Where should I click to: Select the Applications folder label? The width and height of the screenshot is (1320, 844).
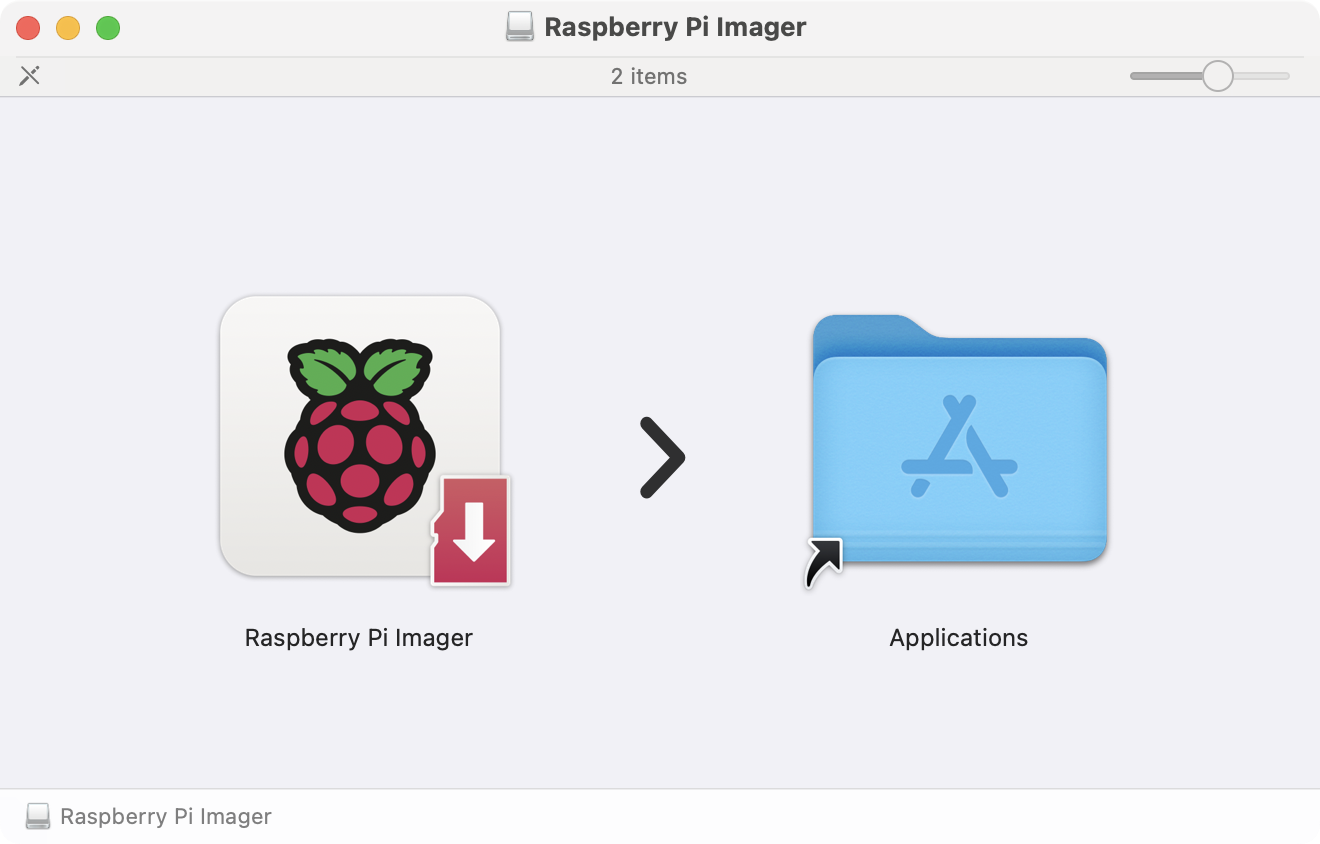[958, 637]
